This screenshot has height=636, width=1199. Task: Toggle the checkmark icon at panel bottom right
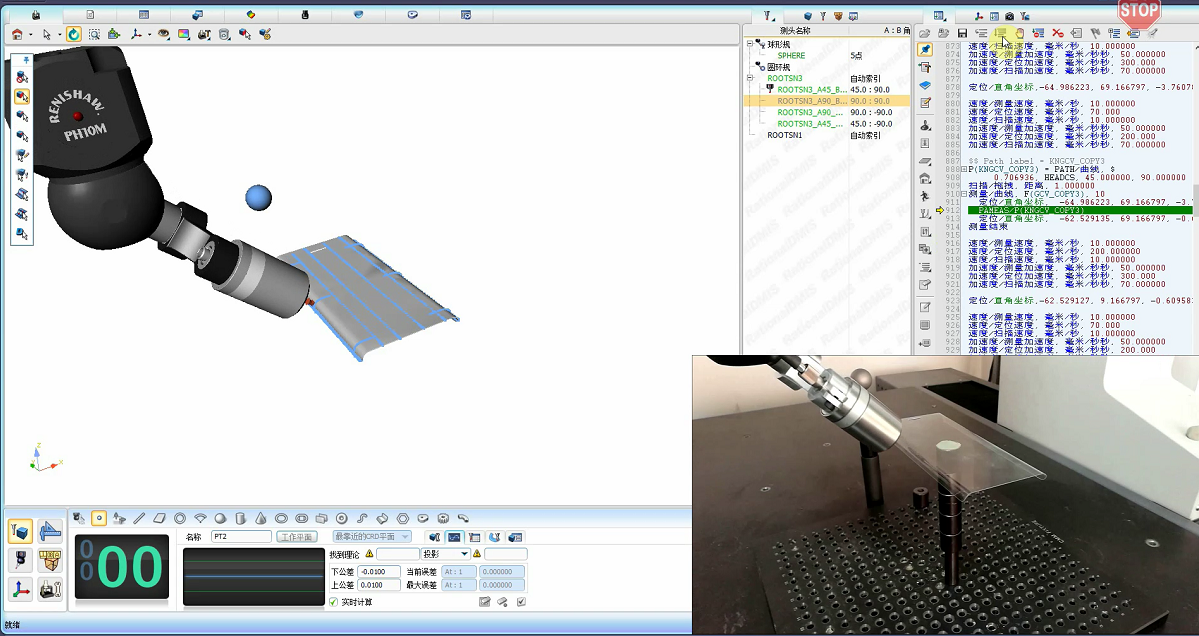(x=521, y=602)
